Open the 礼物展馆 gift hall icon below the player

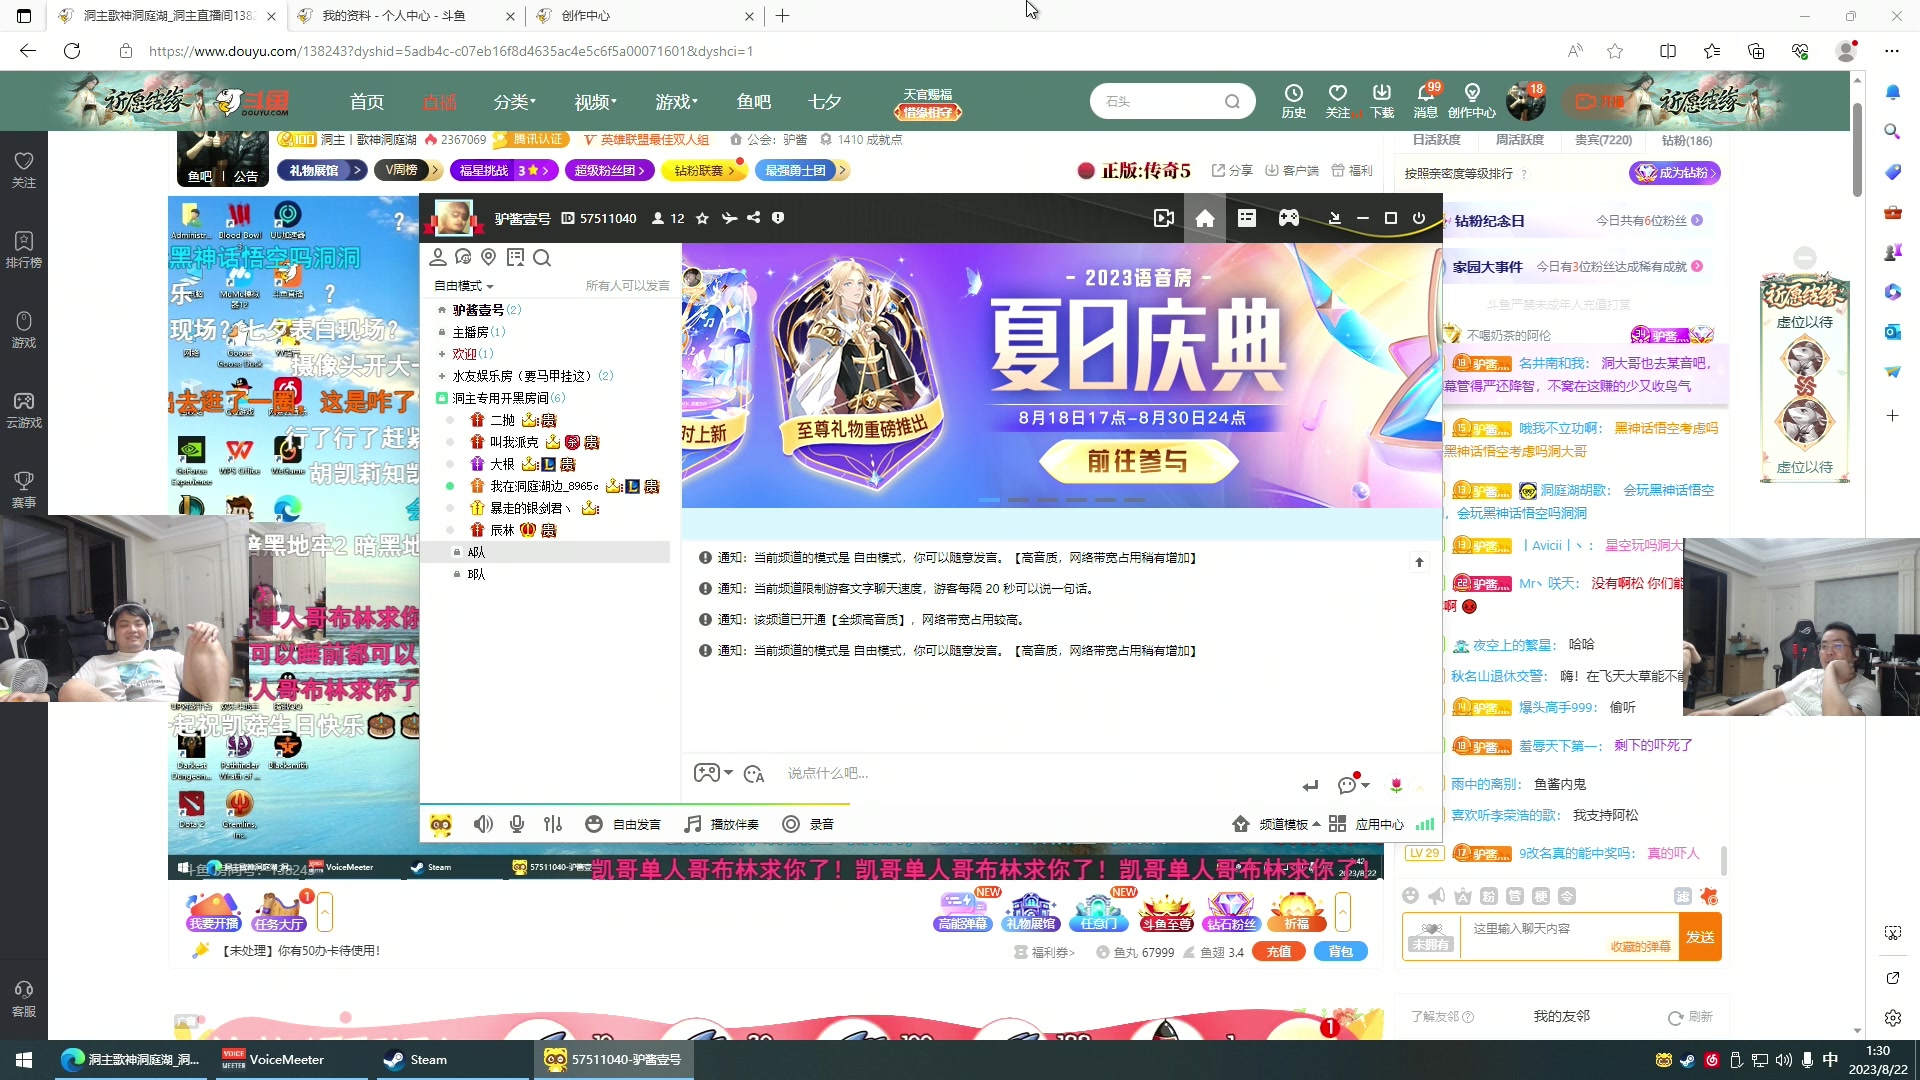click(x=1031, y=912)
